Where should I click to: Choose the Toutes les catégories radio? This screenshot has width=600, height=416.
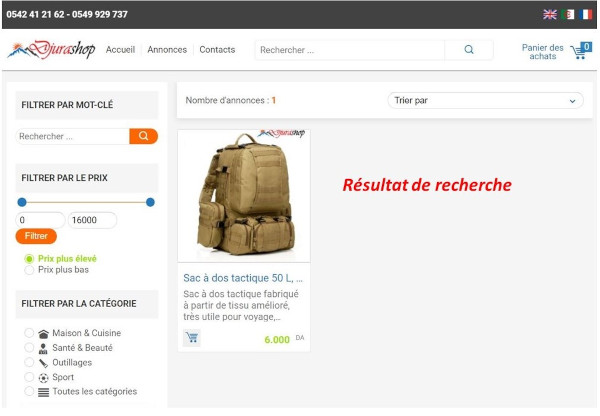coord(29,391)
